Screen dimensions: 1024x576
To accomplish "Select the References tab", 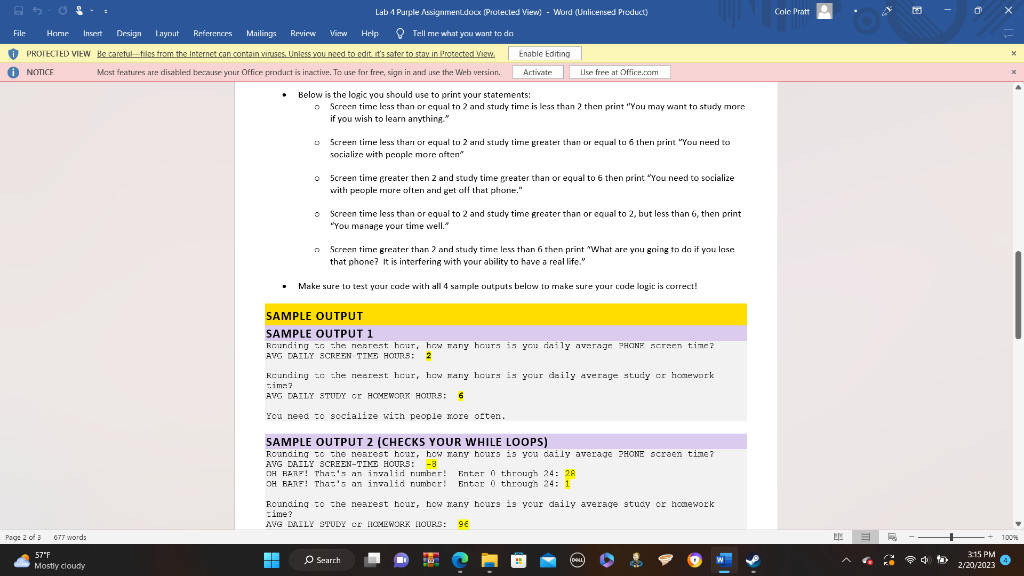I will coord(212,33).
